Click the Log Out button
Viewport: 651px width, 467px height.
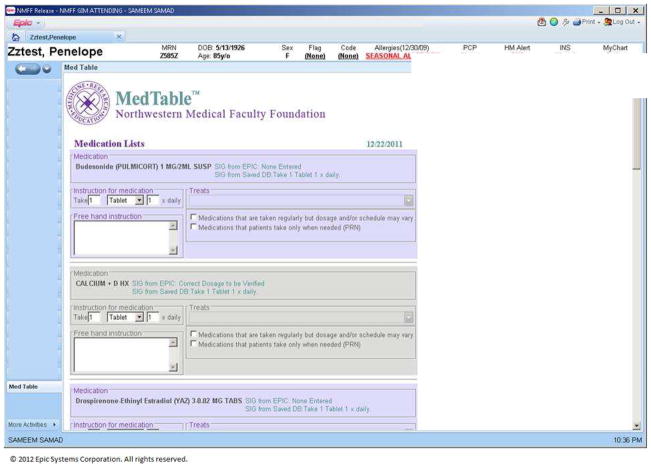pos(622,22)
